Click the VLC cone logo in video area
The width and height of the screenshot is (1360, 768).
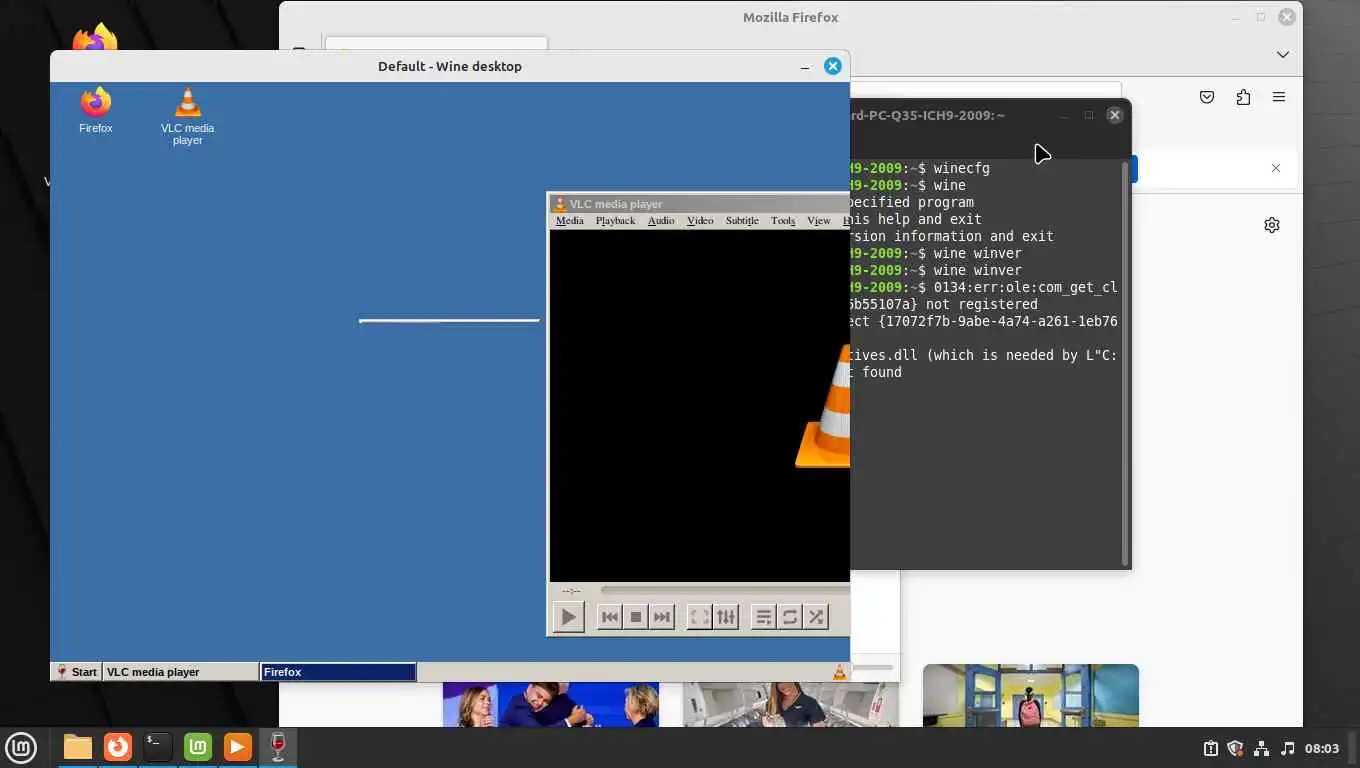tap(824, 405)
